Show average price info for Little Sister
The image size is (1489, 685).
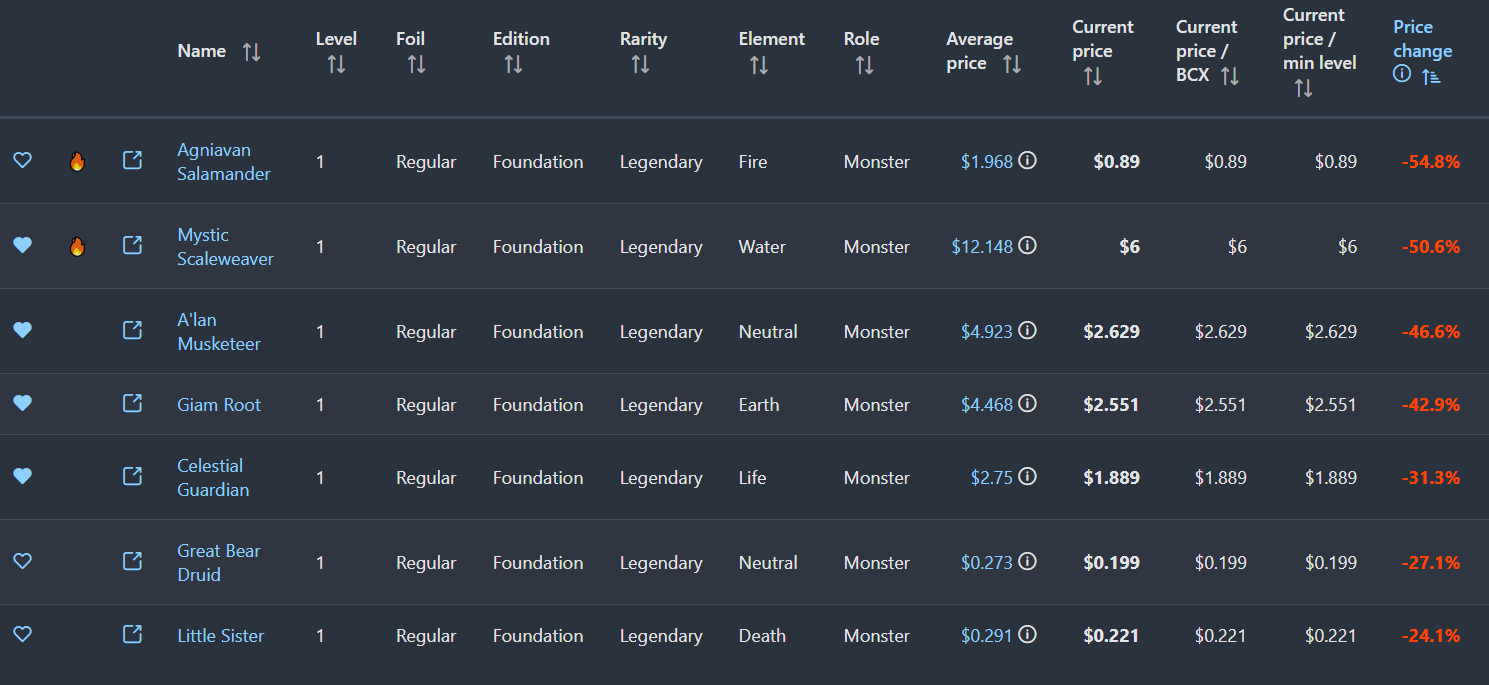pyautogui.click(x=1027, y=634)
